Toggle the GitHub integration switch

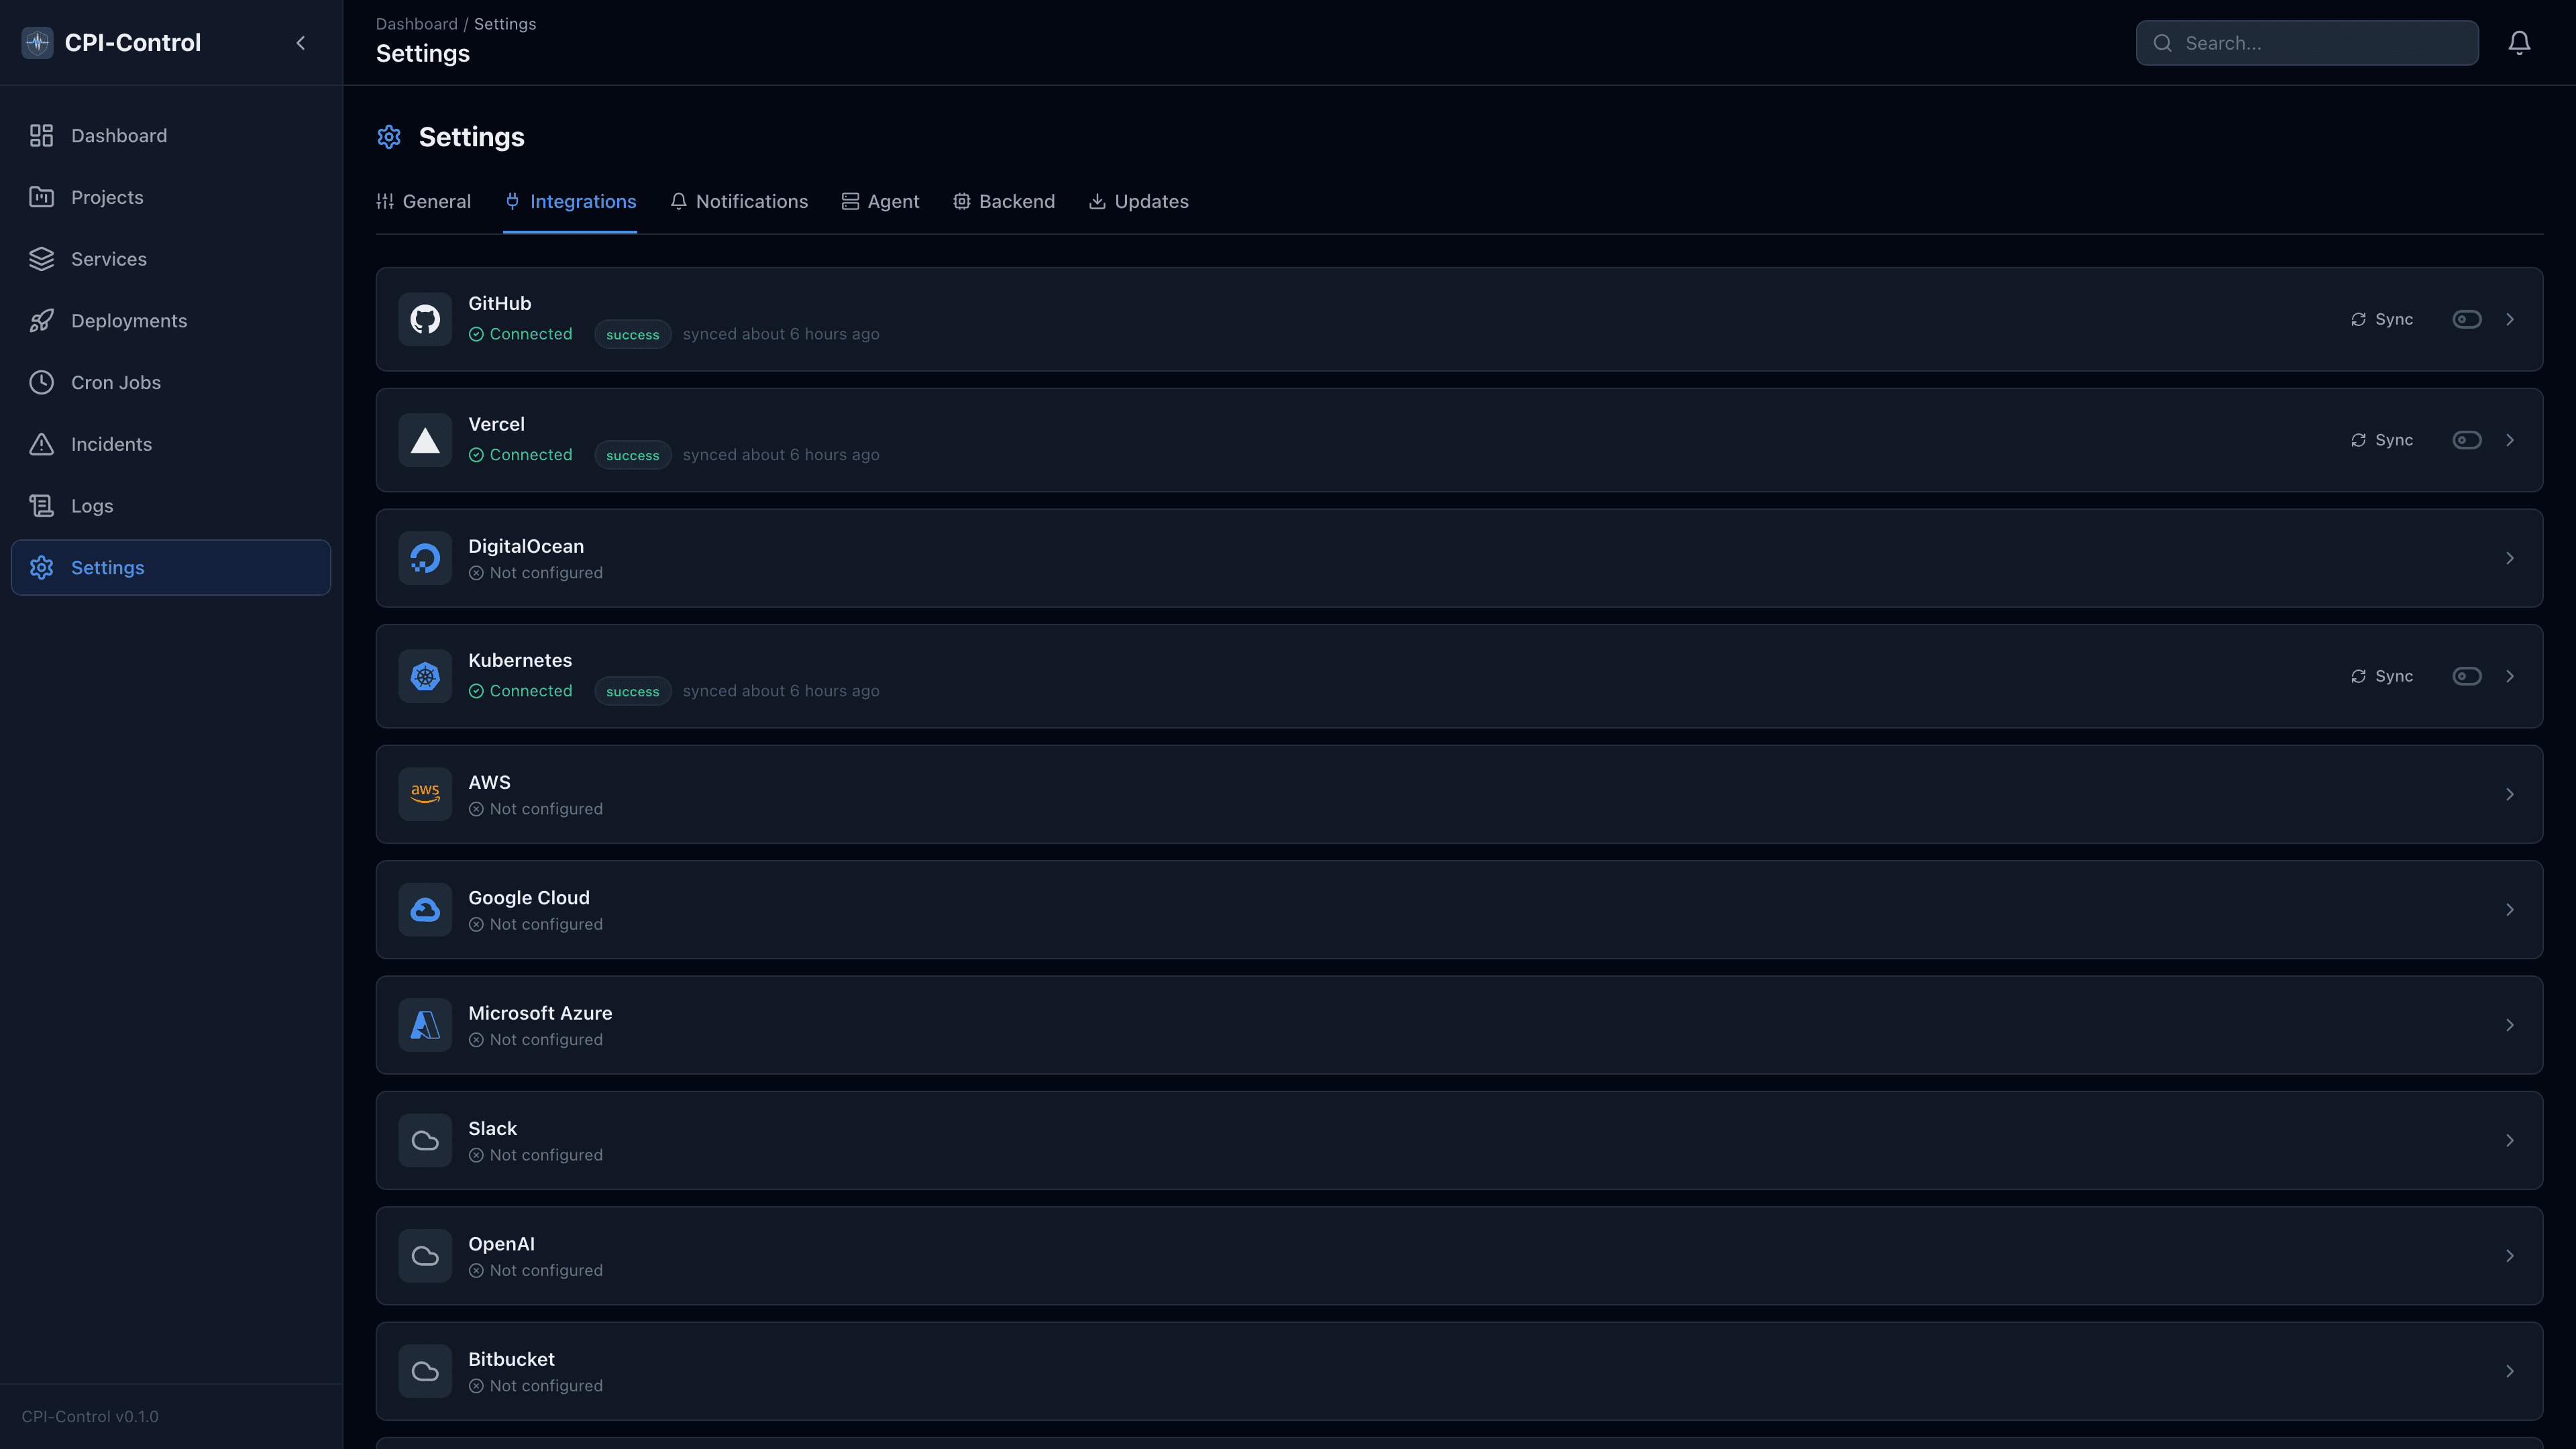pyautogui.click(x=2466, y=319)
